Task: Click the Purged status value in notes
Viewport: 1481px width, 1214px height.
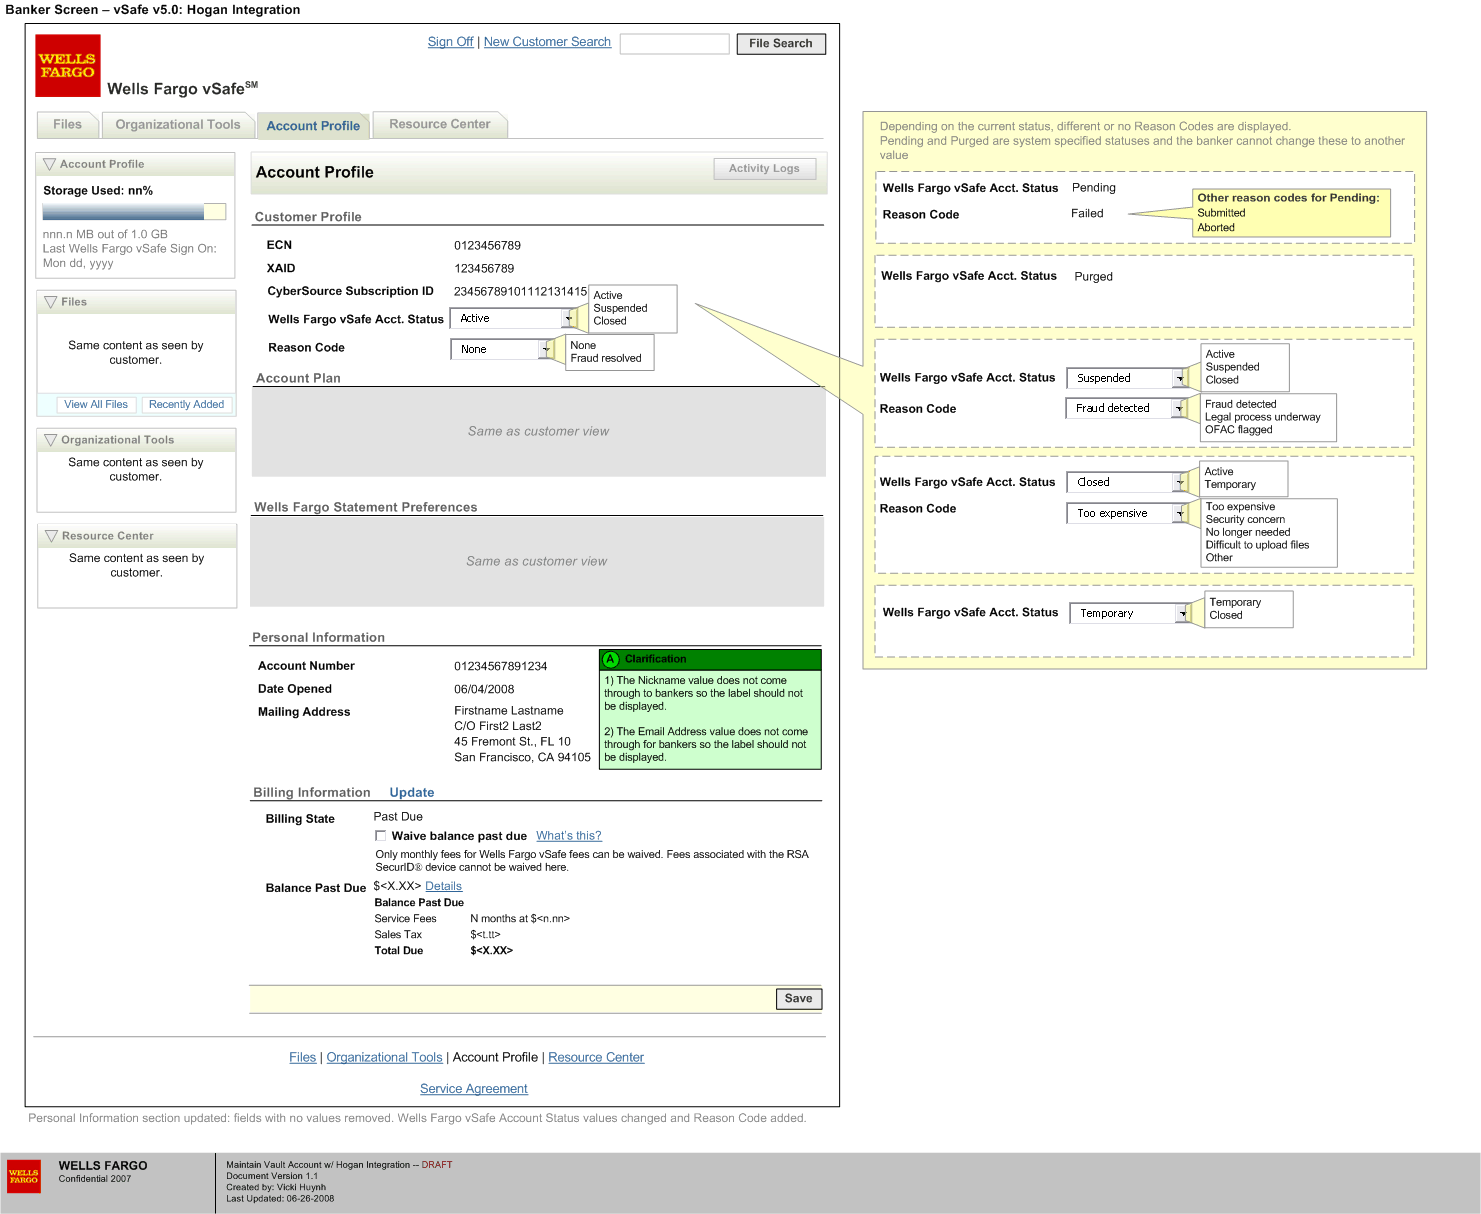Action: (1093, 277)
